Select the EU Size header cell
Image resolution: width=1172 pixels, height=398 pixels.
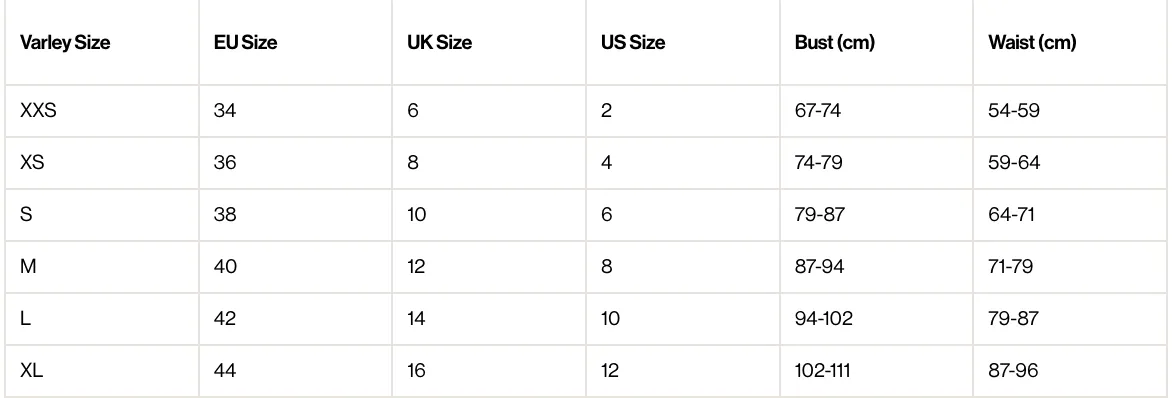[245, 43]
